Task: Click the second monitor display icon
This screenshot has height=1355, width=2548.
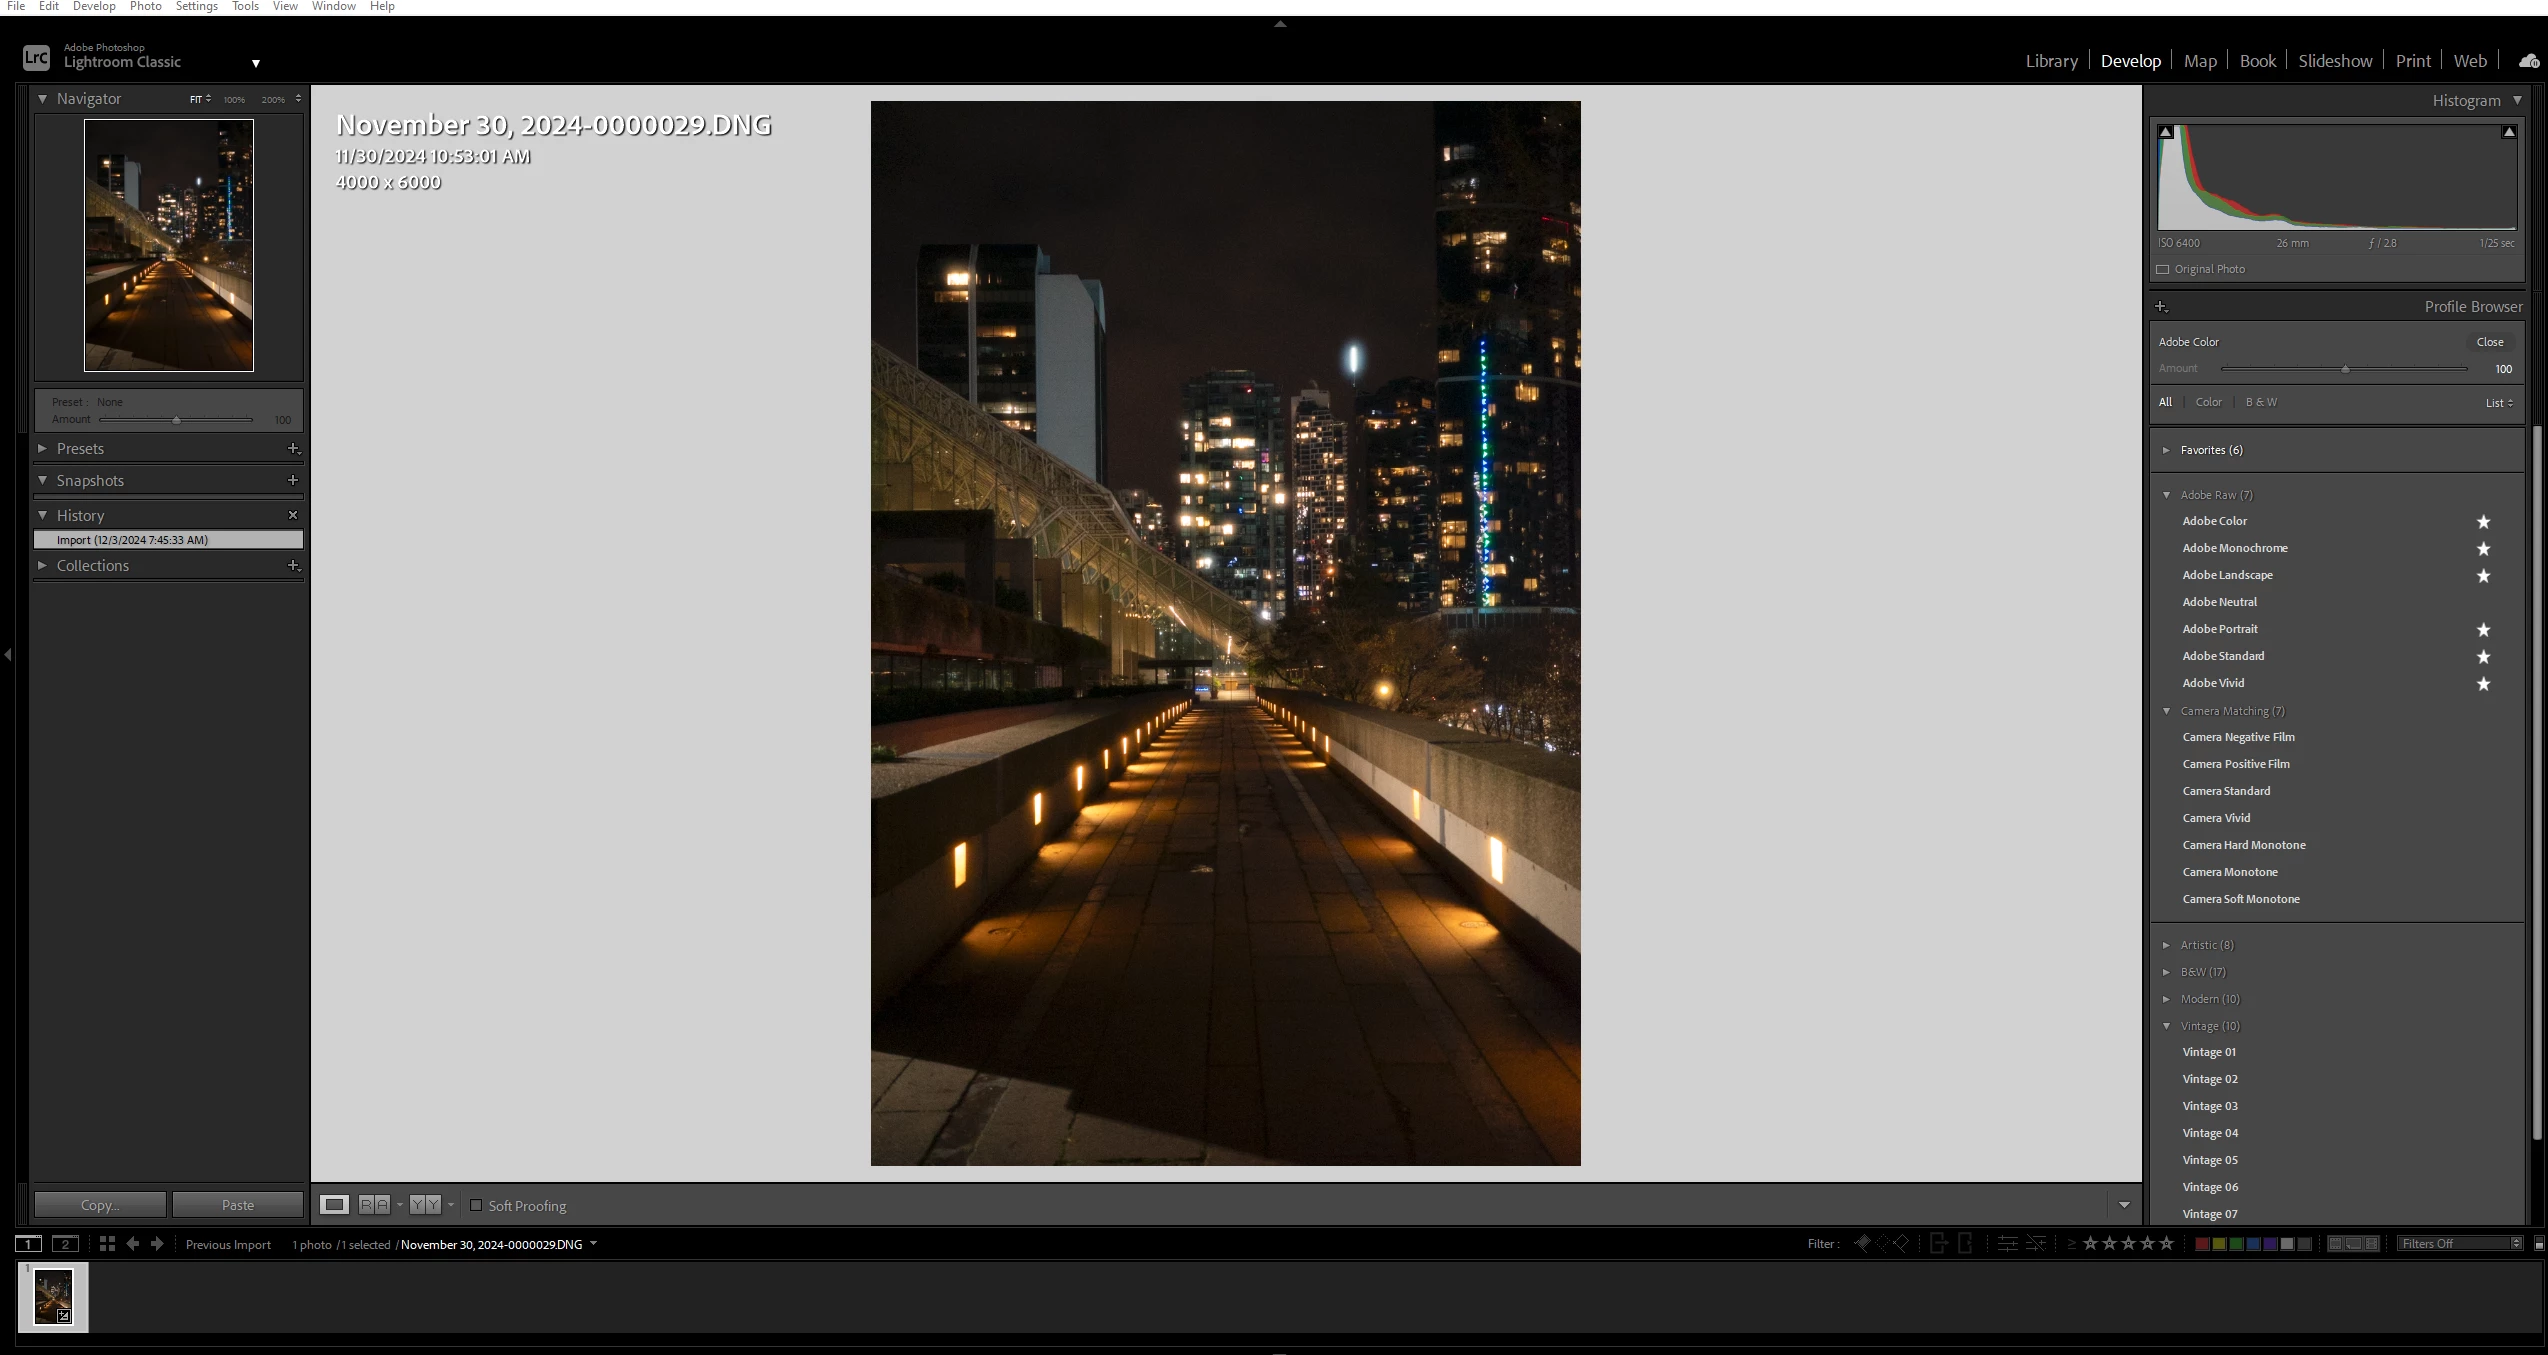Action: coord(66,1243)
